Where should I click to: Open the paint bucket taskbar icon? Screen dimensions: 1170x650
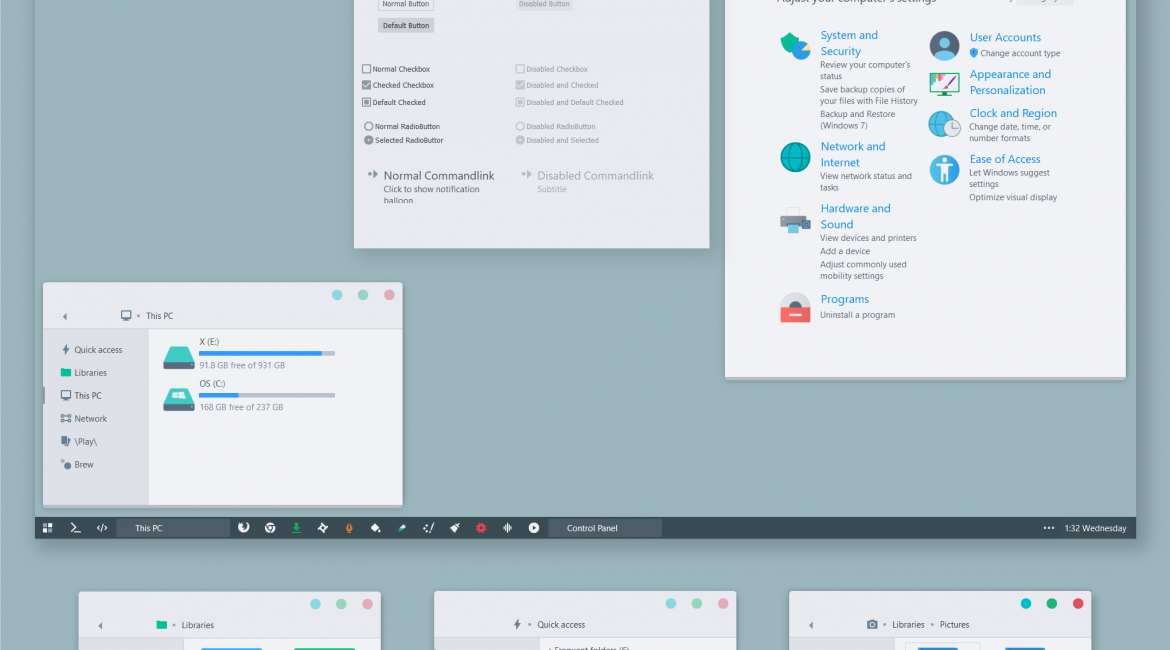(x=375, y=528)
